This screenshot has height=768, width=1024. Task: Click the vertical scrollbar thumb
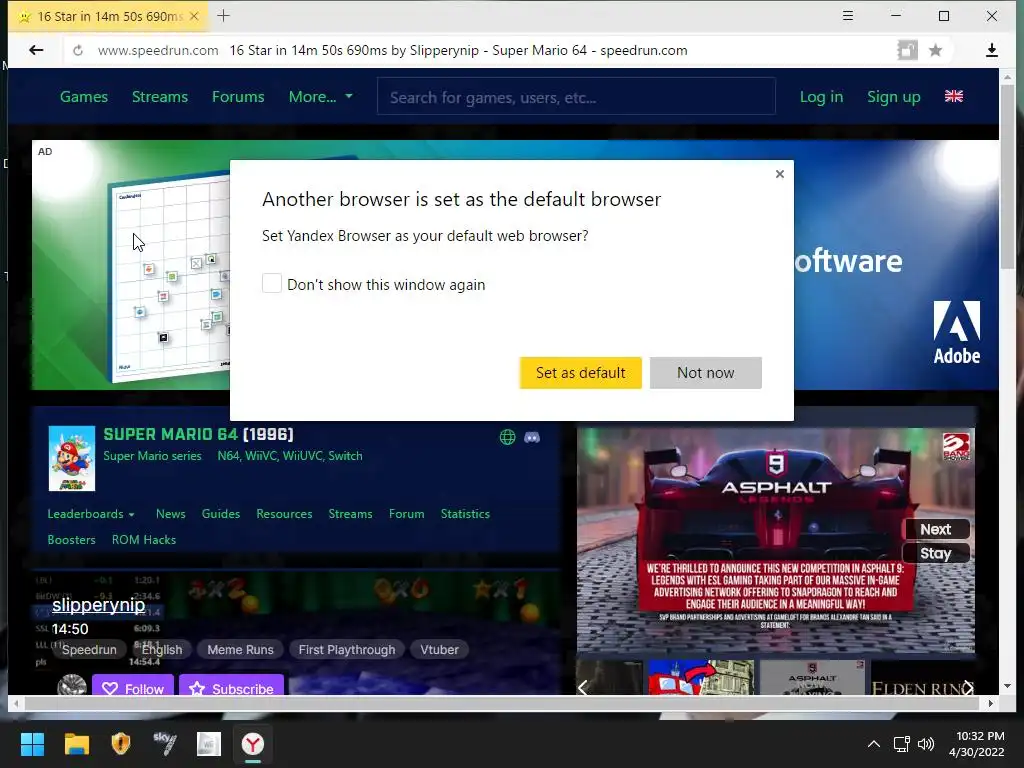(x=1007, y=176)
